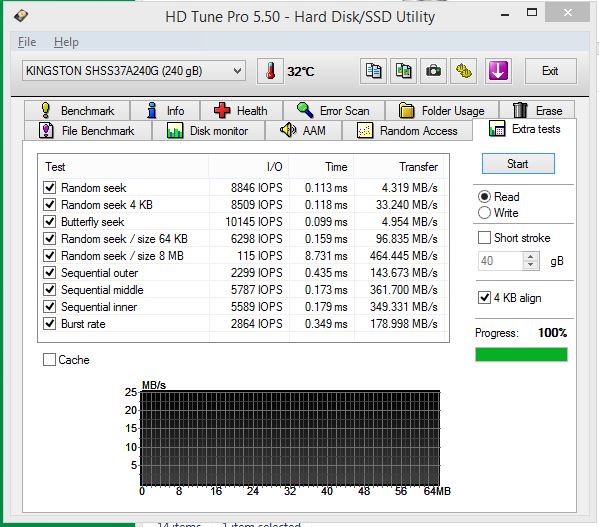Viewport: 599px width, 527px height.
Task: Increase short stroke size with up arrow
Action: click(531, 257)
